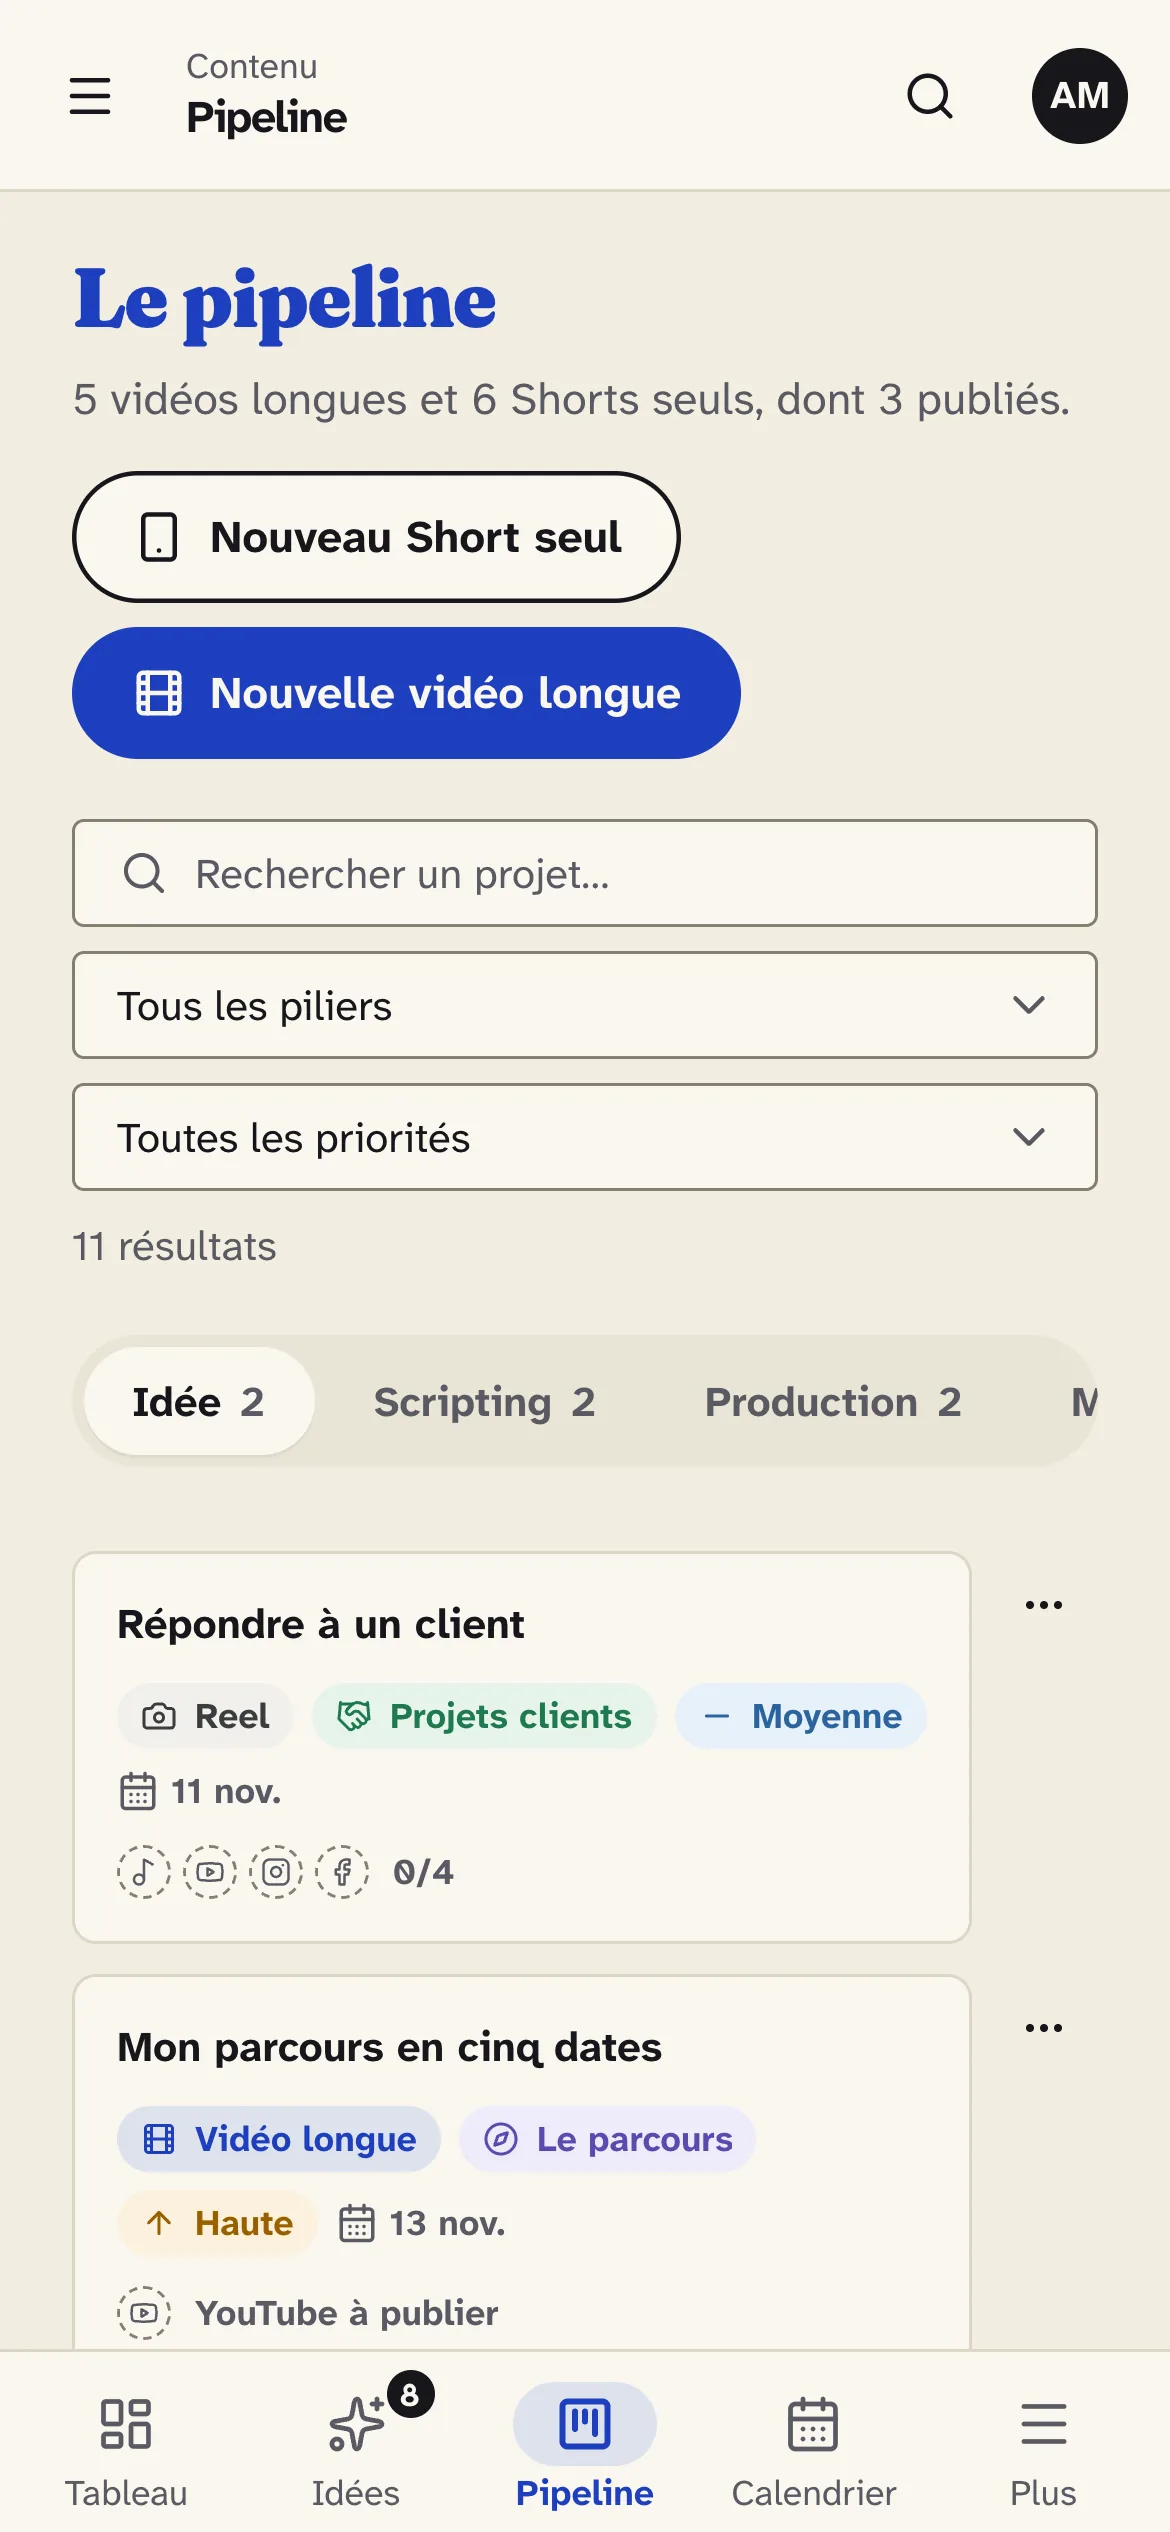Expand the Tous les piliers dropdown
Viewport: 1170px width, 2532px height.
point(585,1005)
